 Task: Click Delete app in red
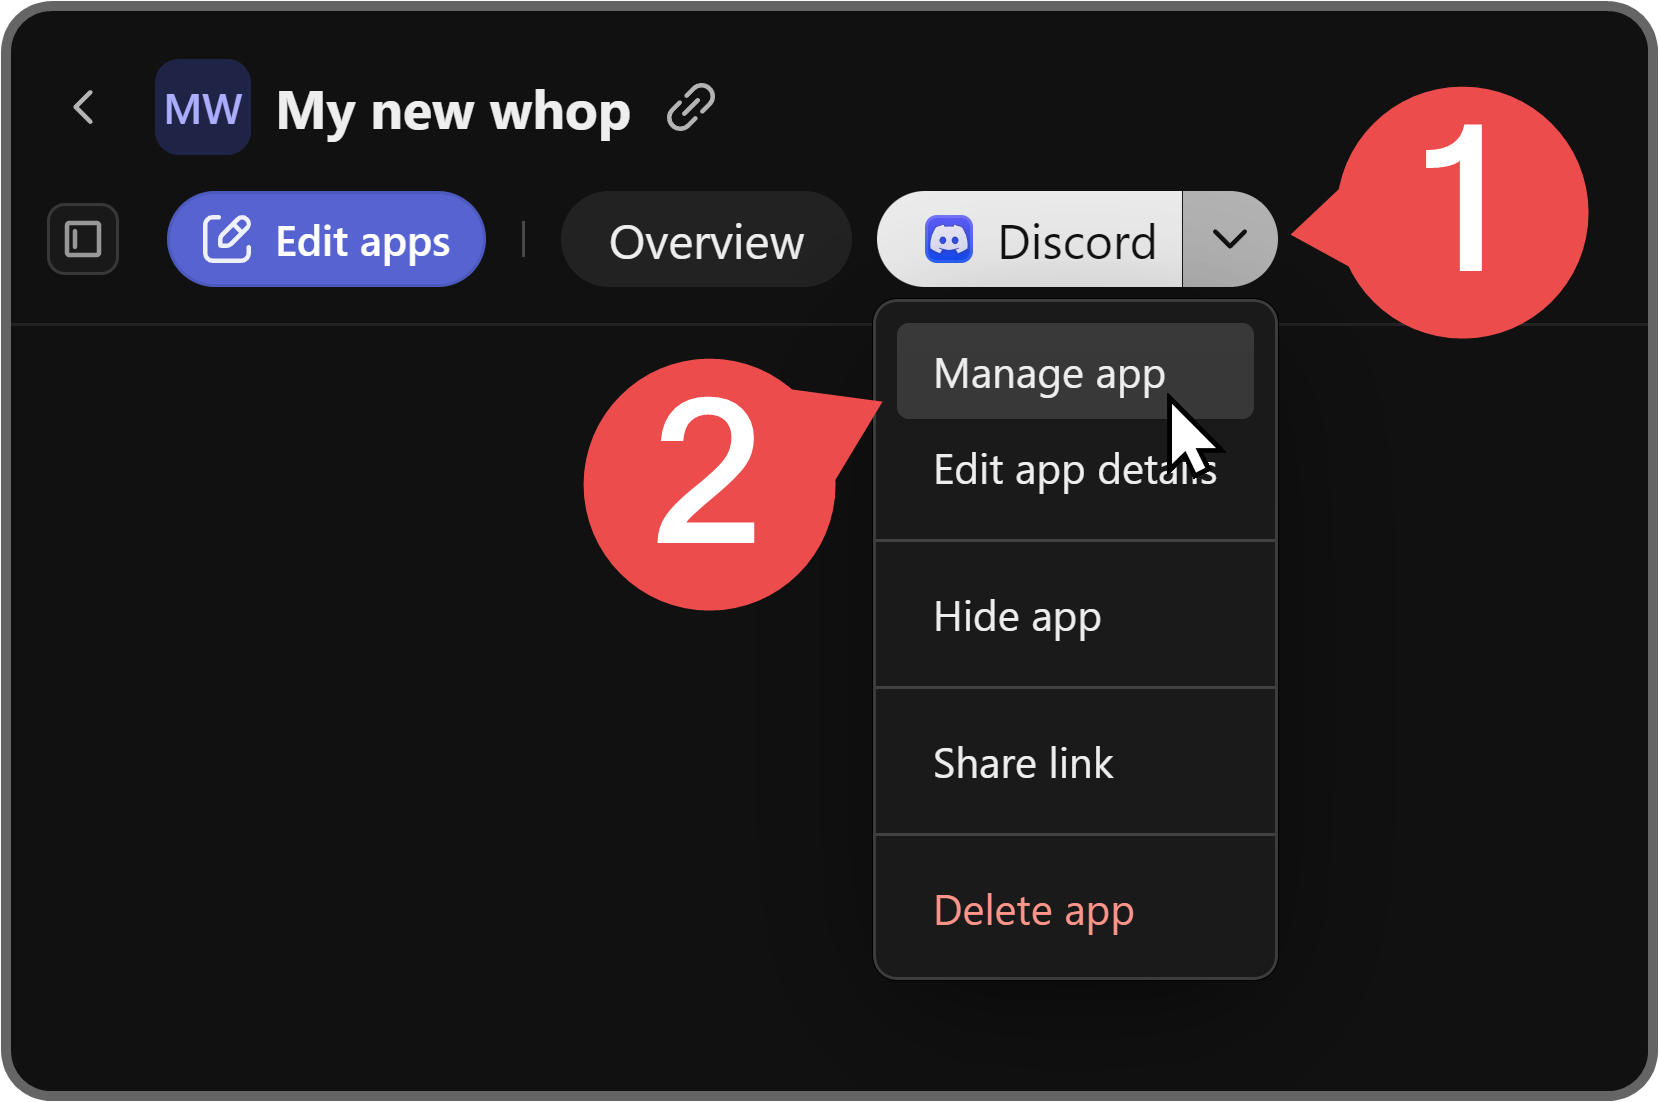coord(1033,910)
